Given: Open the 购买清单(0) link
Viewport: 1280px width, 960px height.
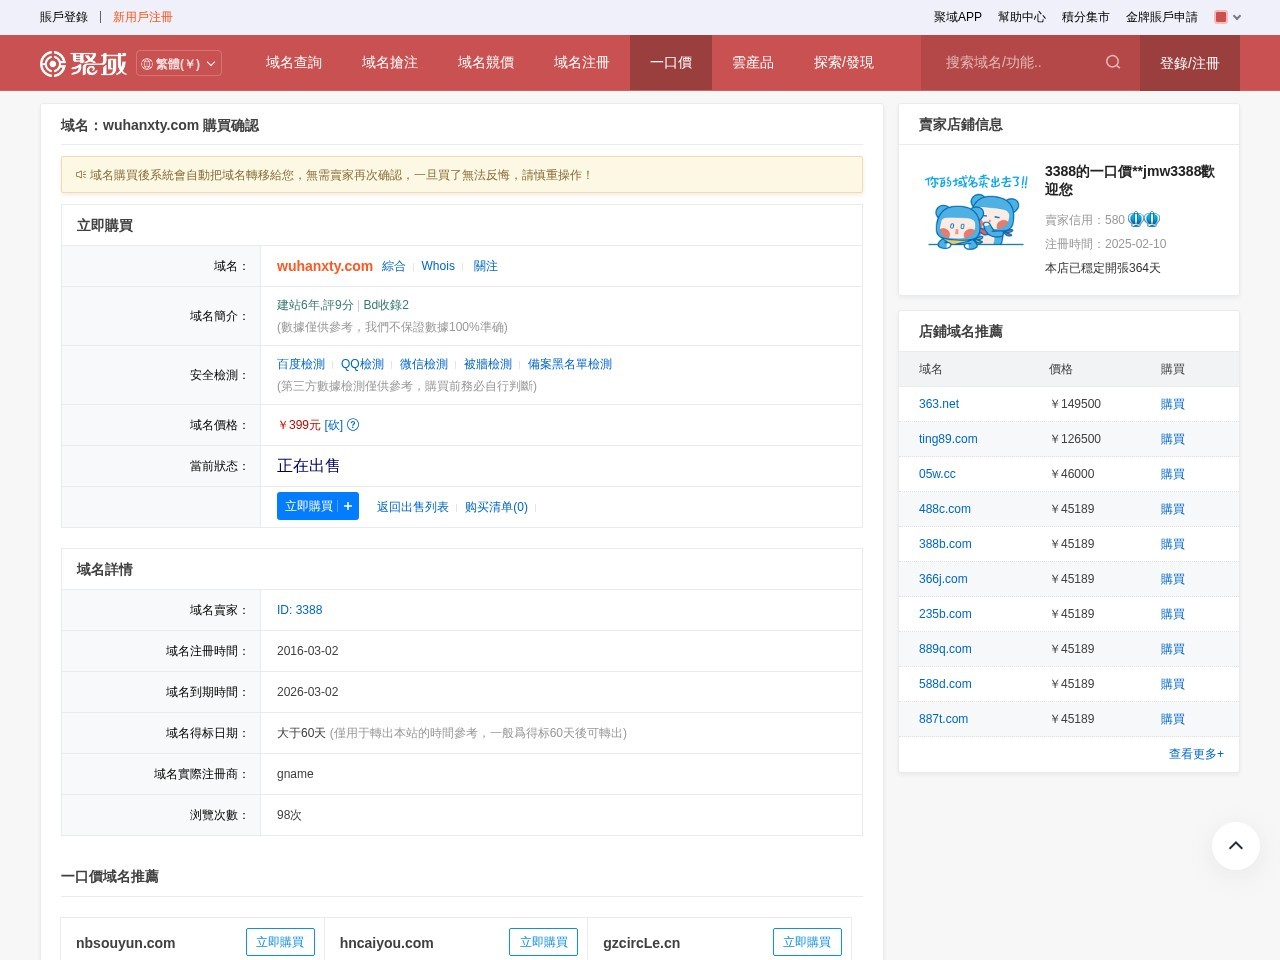Looking at the screenshot, I should tap(496, 507).
